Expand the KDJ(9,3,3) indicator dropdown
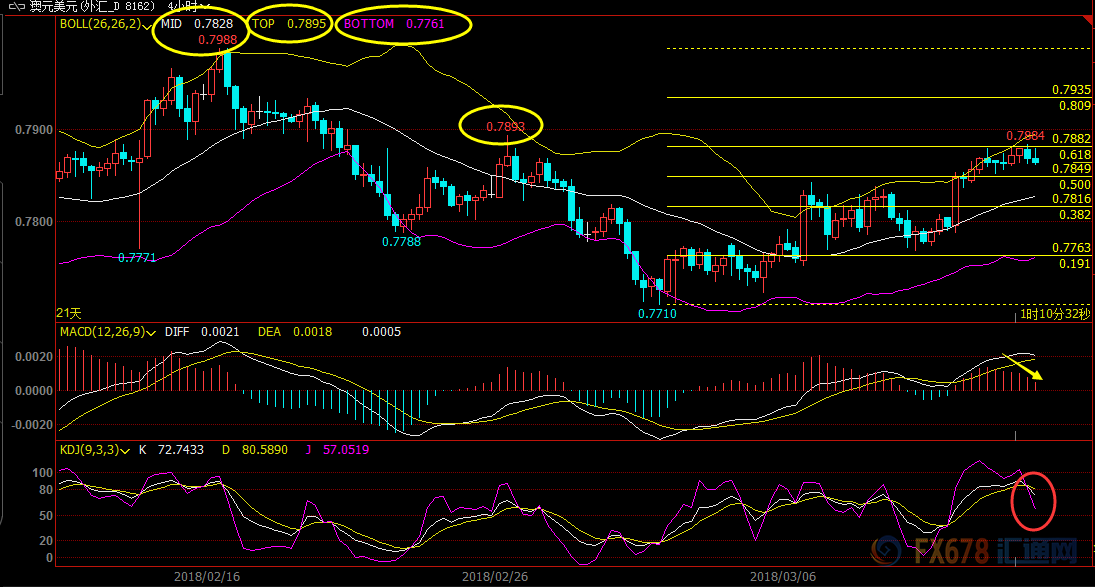 124,450
